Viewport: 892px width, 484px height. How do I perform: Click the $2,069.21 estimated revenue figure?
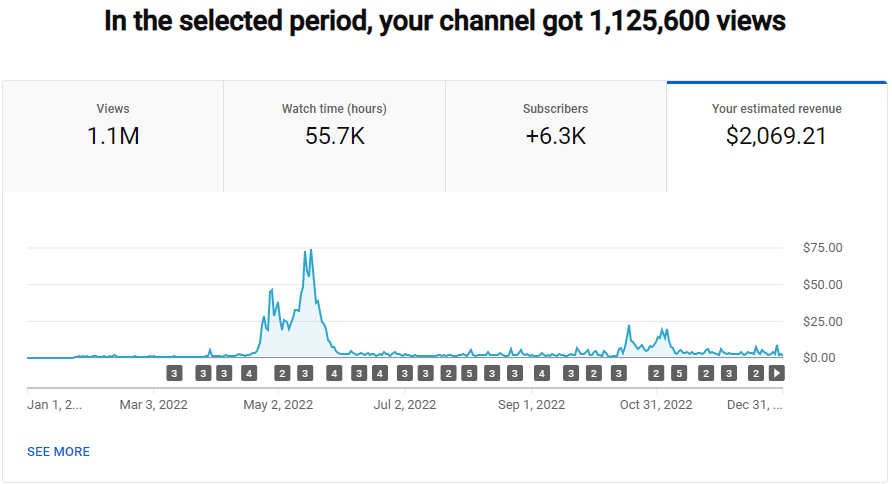point(776,136)
